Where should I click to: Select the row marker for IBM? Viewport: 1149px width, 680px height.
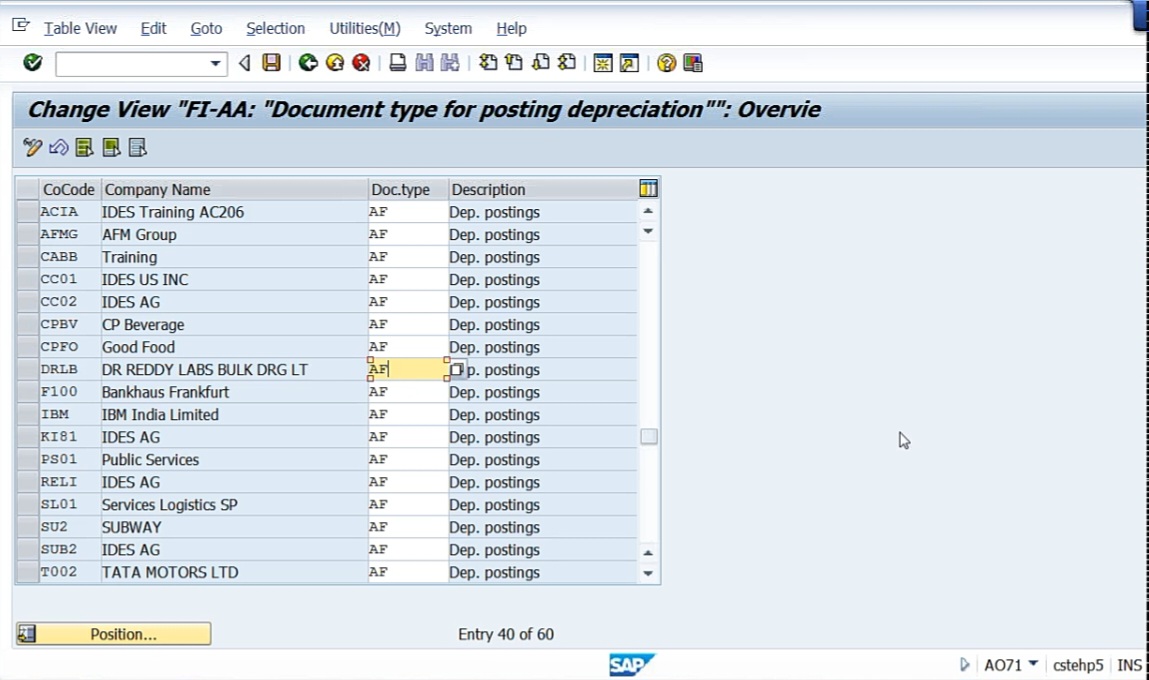(x=28, y=415)
